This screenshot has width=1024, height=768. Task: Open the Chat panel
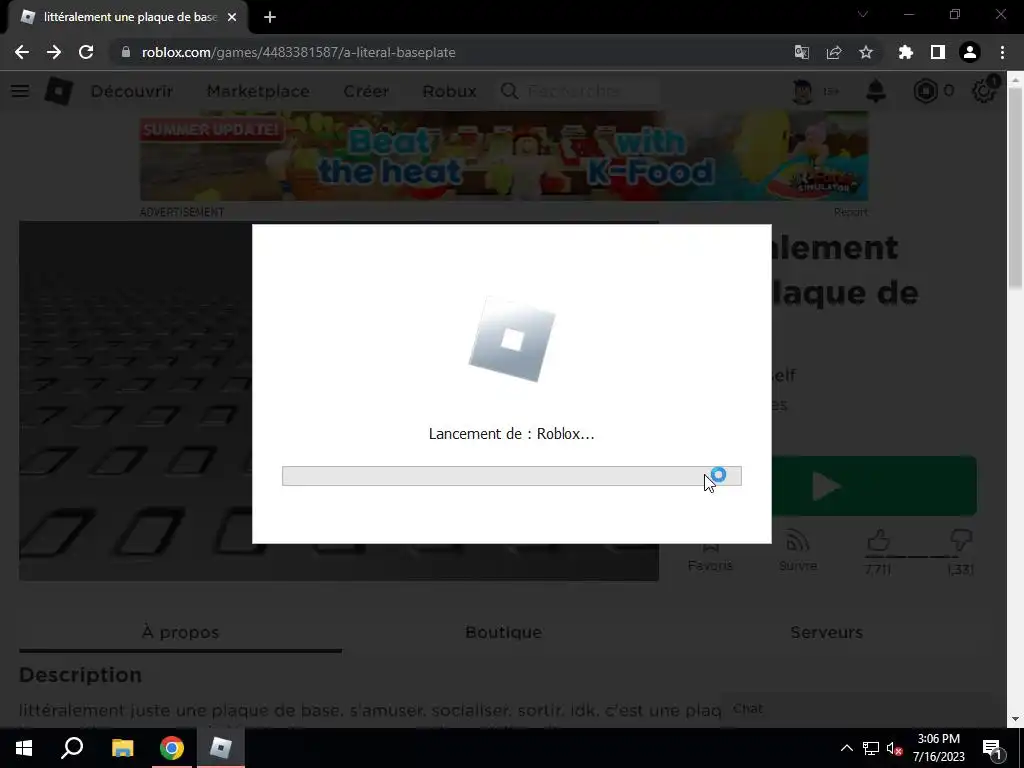tap(856, 709)
